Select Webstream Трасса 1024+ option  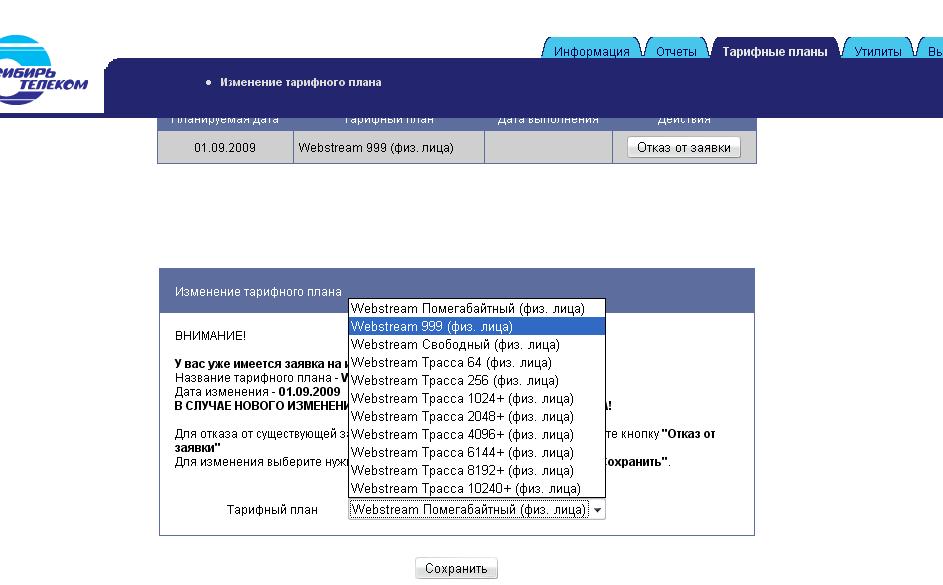[462, 399]
